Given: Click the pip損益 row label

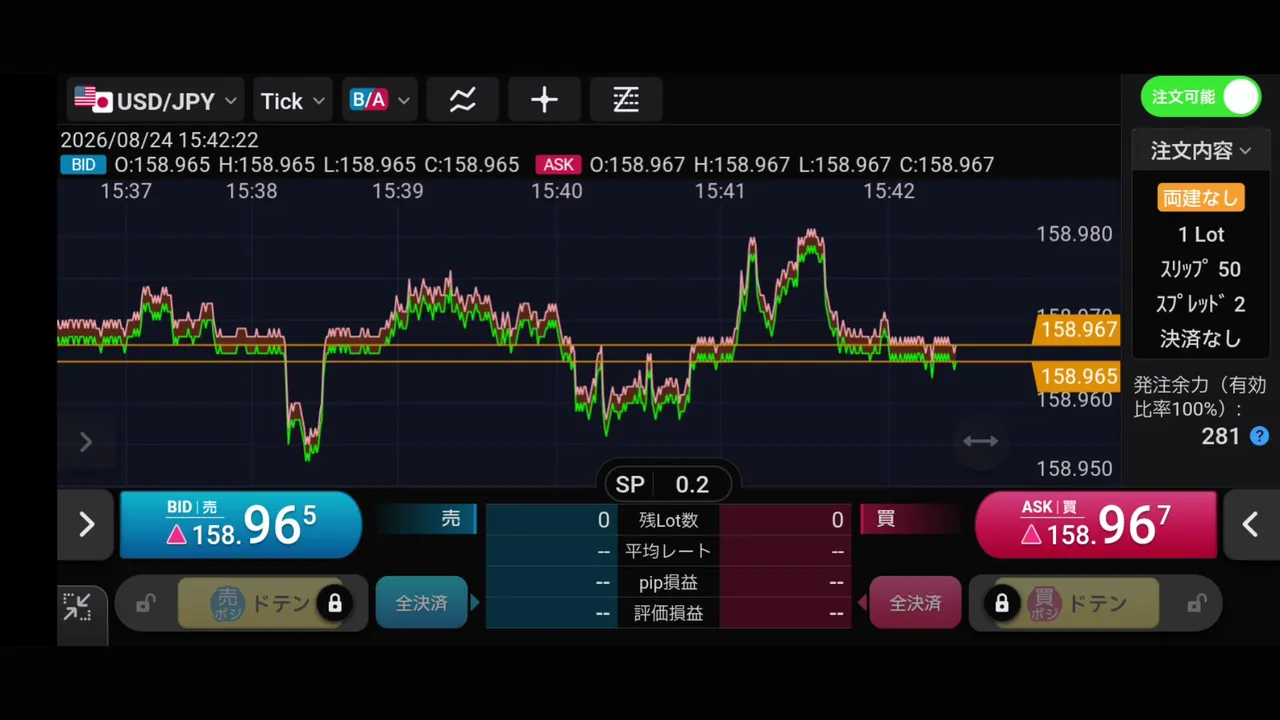Looking at the screenshot, I should tap(668, 582).
